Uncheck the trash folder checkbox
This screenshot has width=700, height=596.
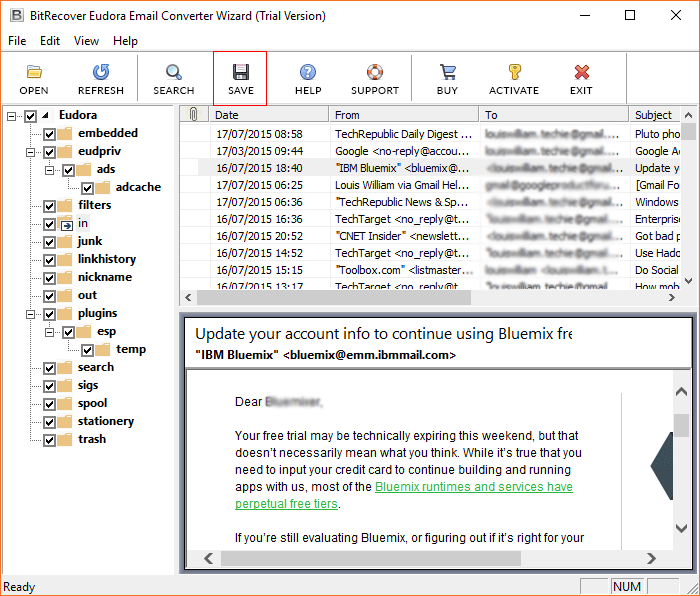tap(50, 440)
